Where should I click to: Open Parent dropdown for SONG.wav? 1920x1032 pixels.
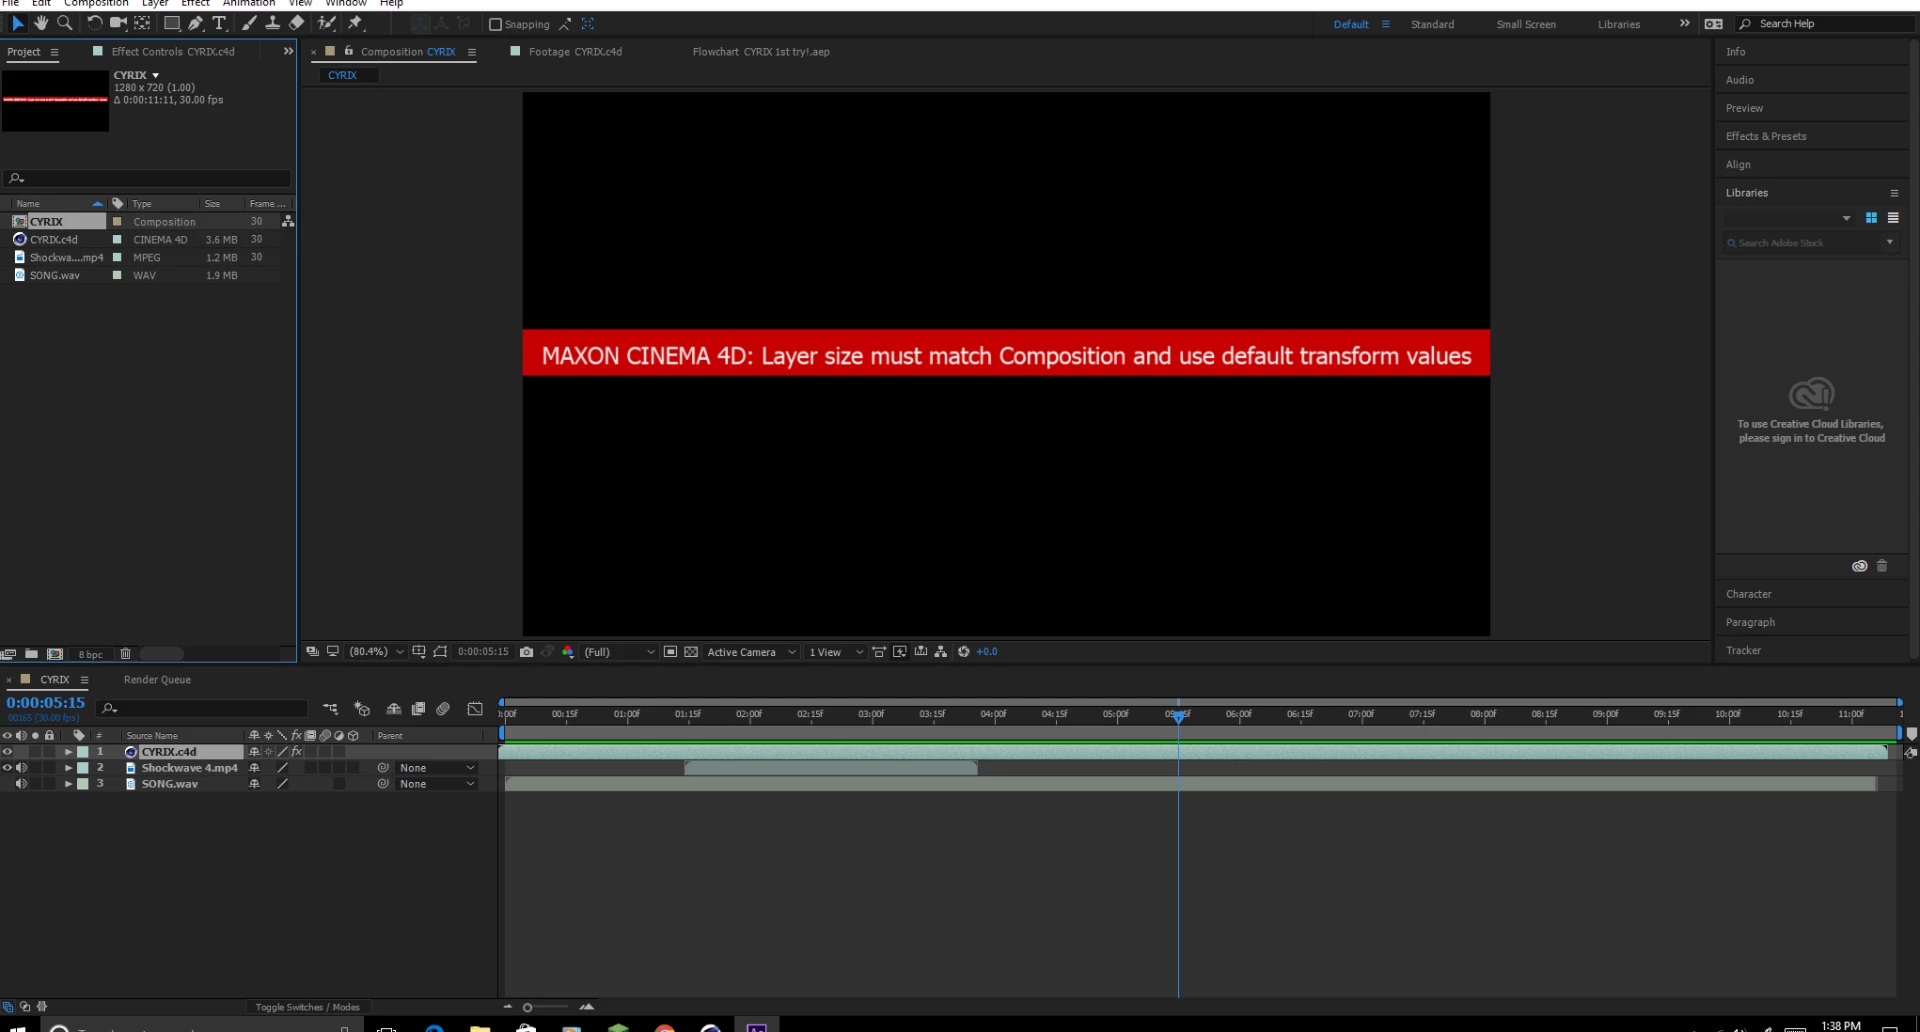tap(437, 784)
